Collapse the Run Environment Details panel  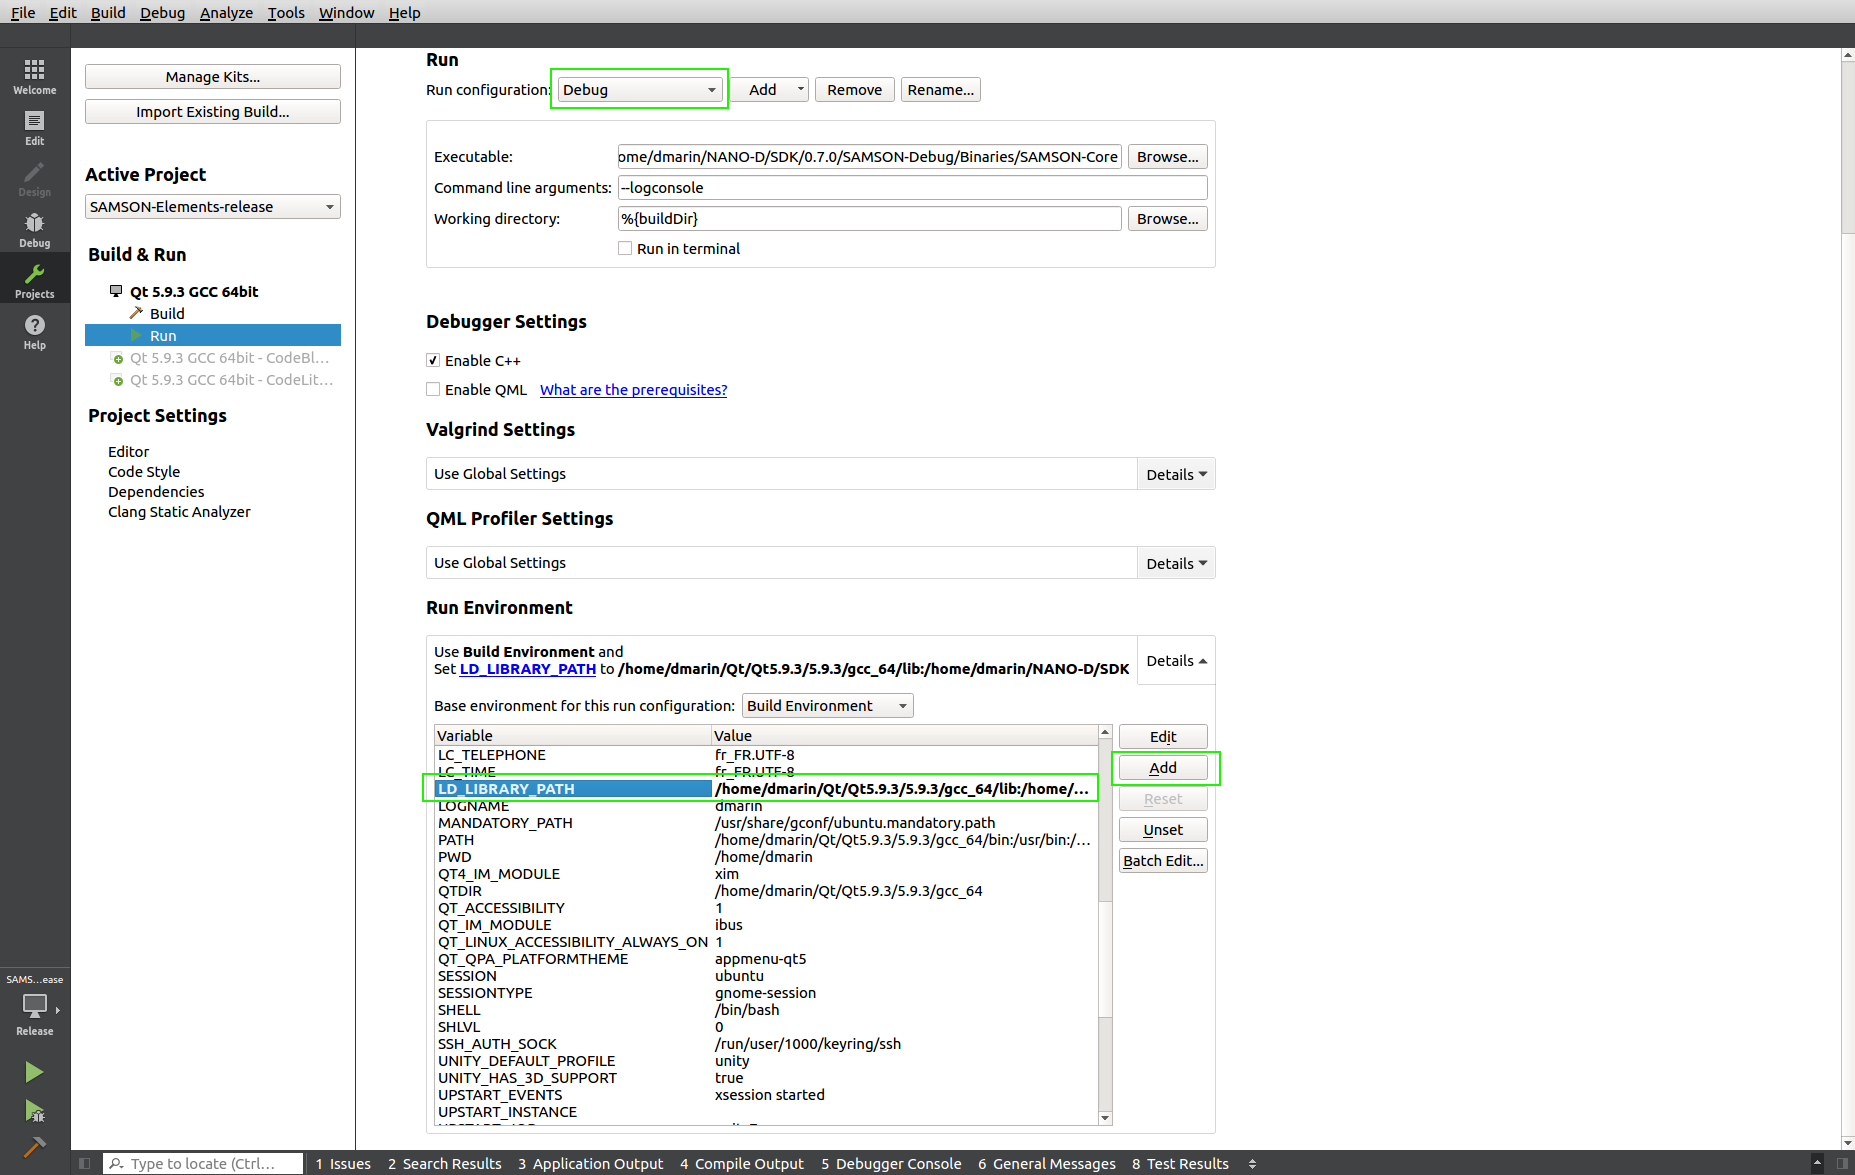[x=1175, y=660]
